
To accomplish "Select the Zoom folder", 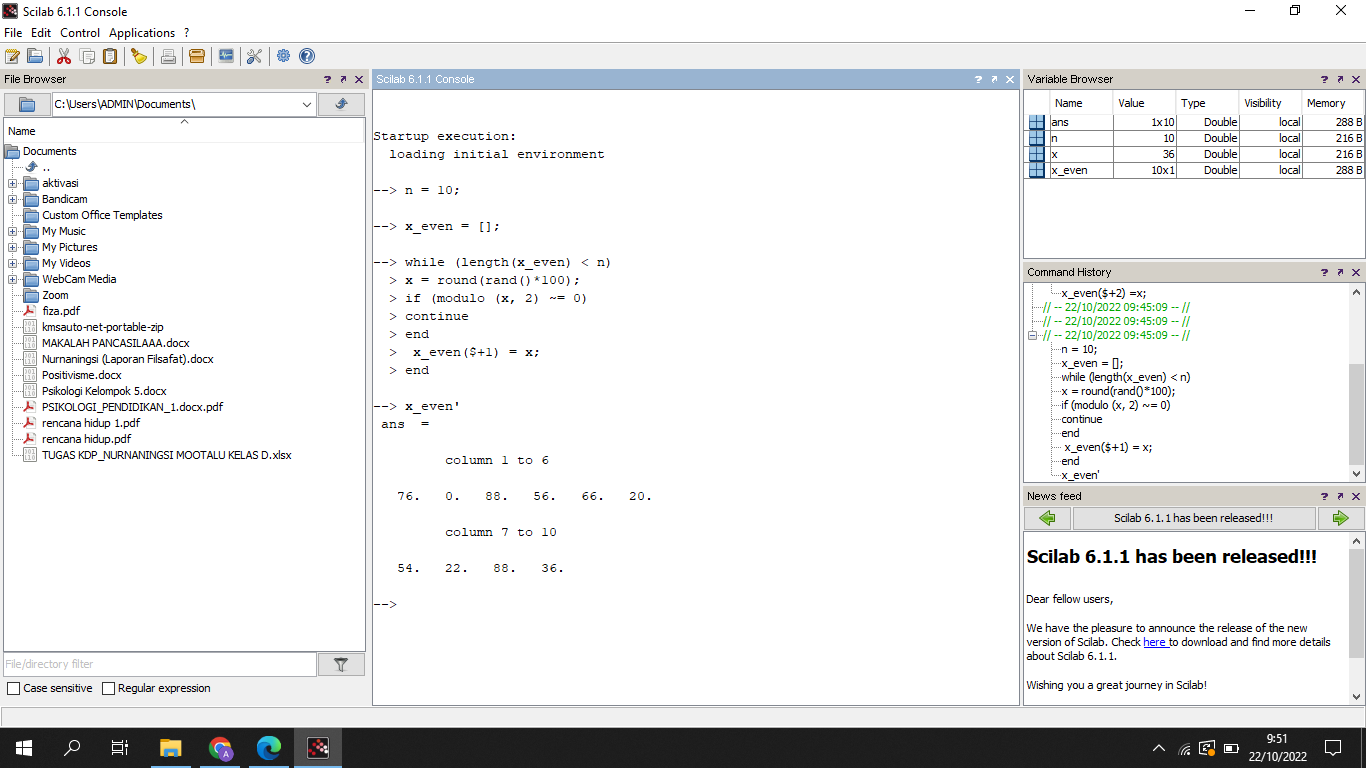I will (55, 295).
